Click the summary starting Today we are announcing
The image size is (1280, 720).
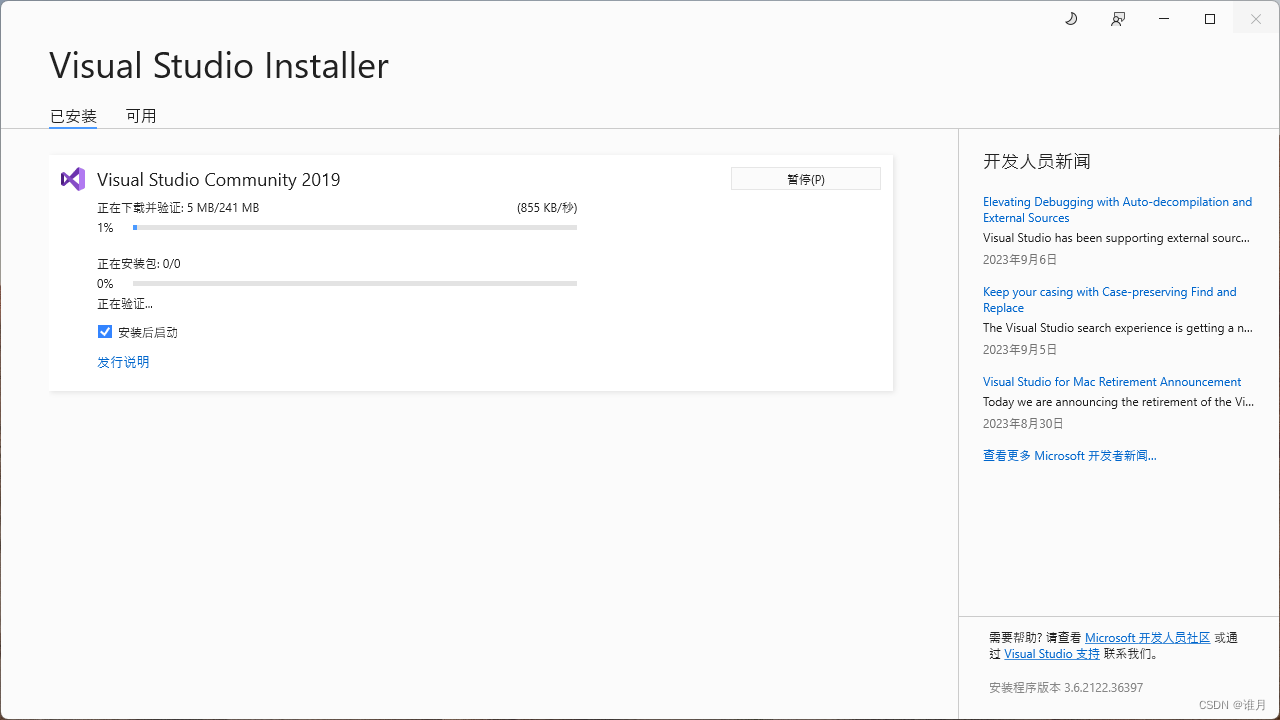[x=1118, y=402]
